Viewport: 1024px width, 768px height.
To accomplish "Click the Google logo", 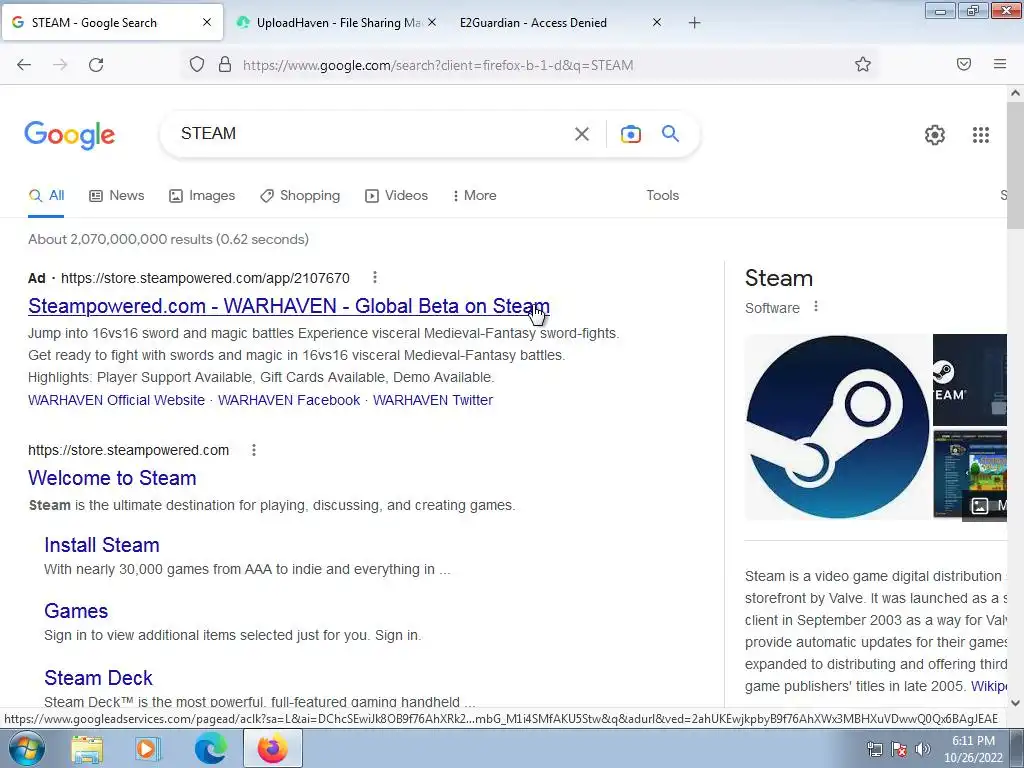I will coord(70,135).
